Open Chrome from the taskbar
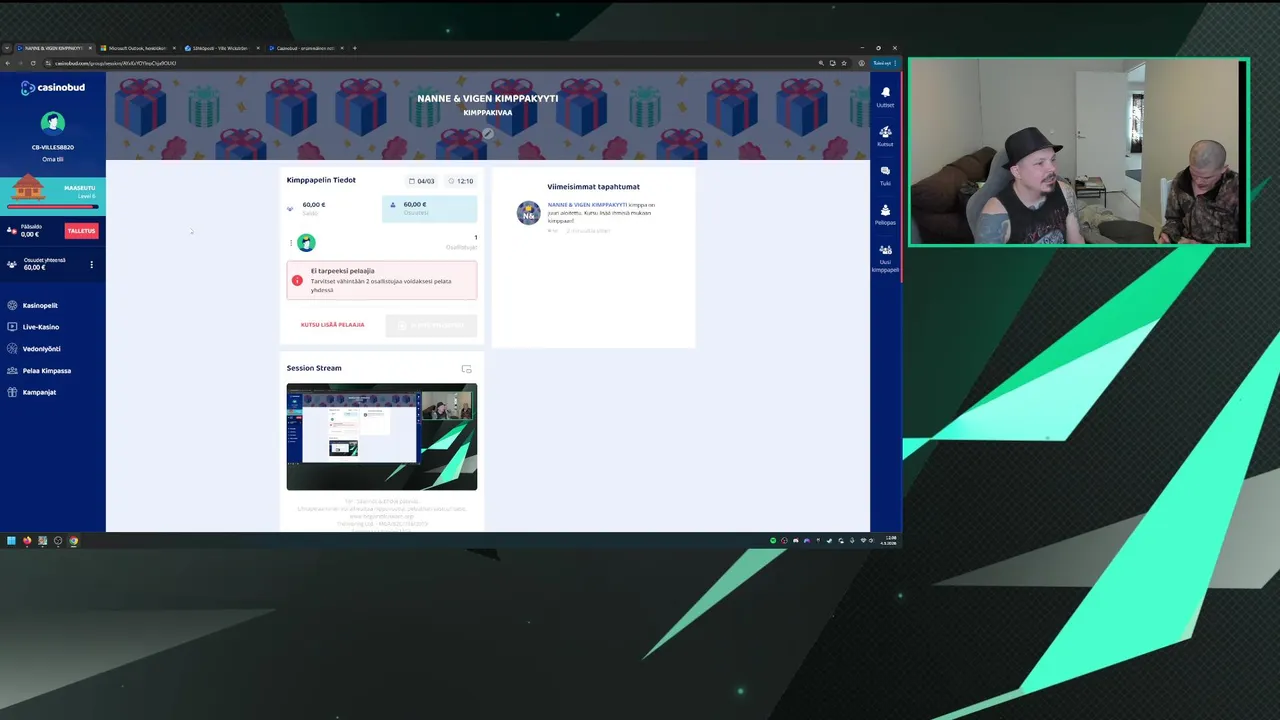1280x720 pixels. point(73,541)
